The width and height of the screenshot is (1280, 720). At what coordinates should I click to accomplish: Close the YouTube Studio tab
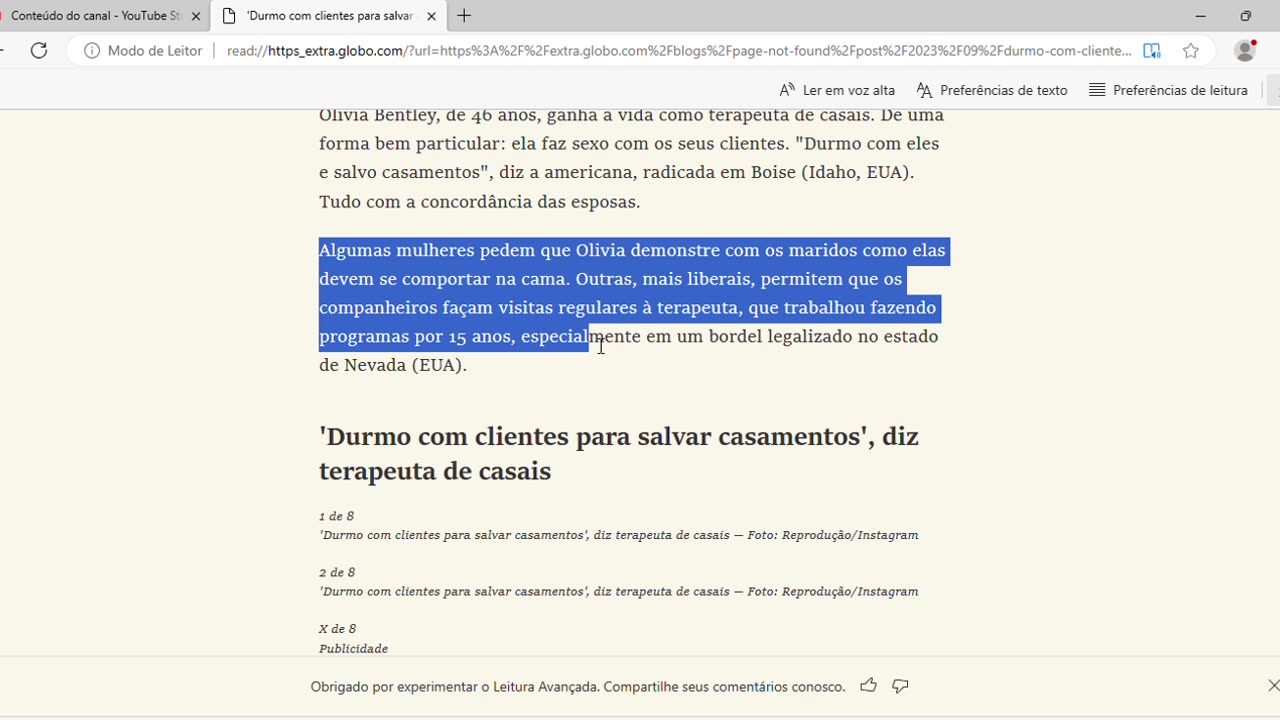(x=195, y=16)
